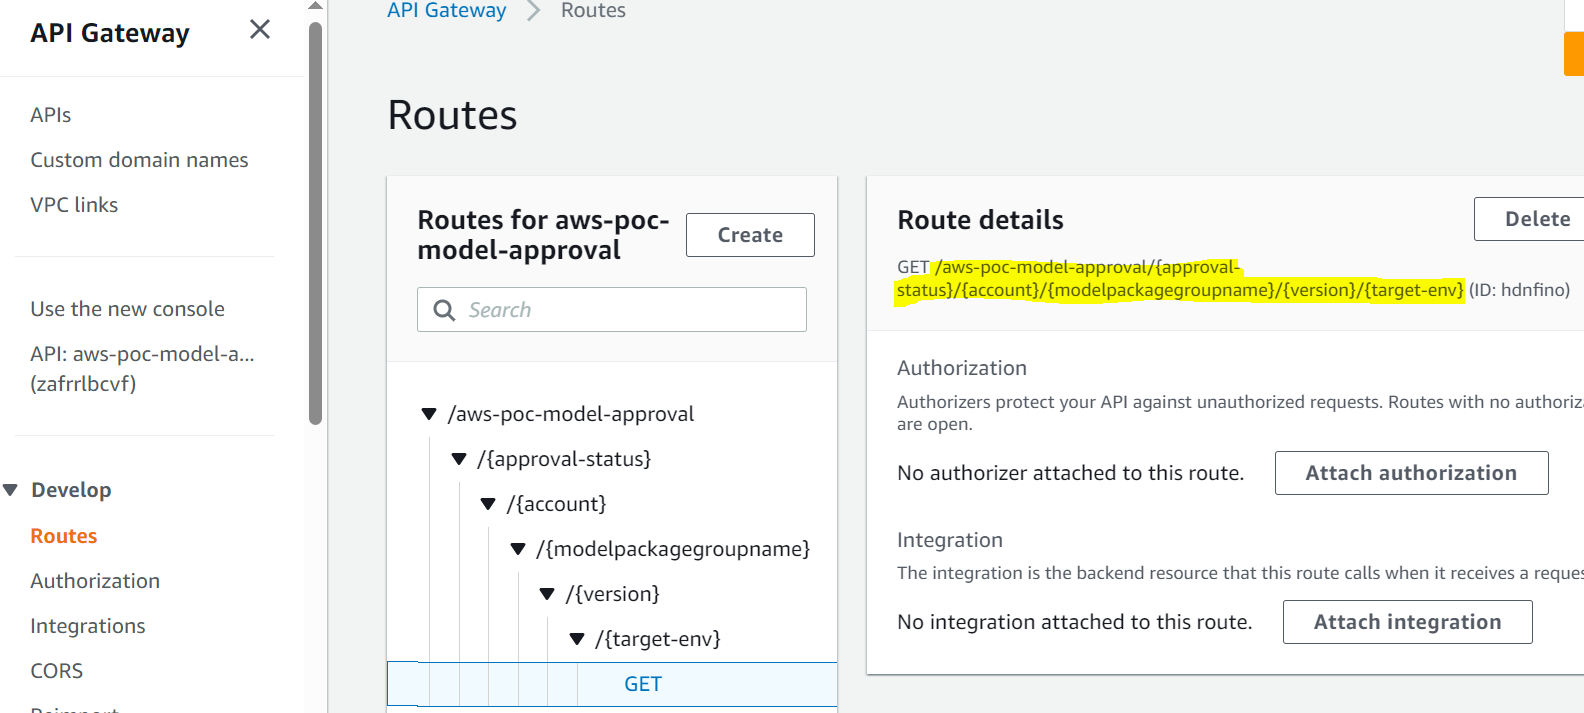Click the Delete route button
The height and width of the screenshot is (713, 1584).
1530,219
